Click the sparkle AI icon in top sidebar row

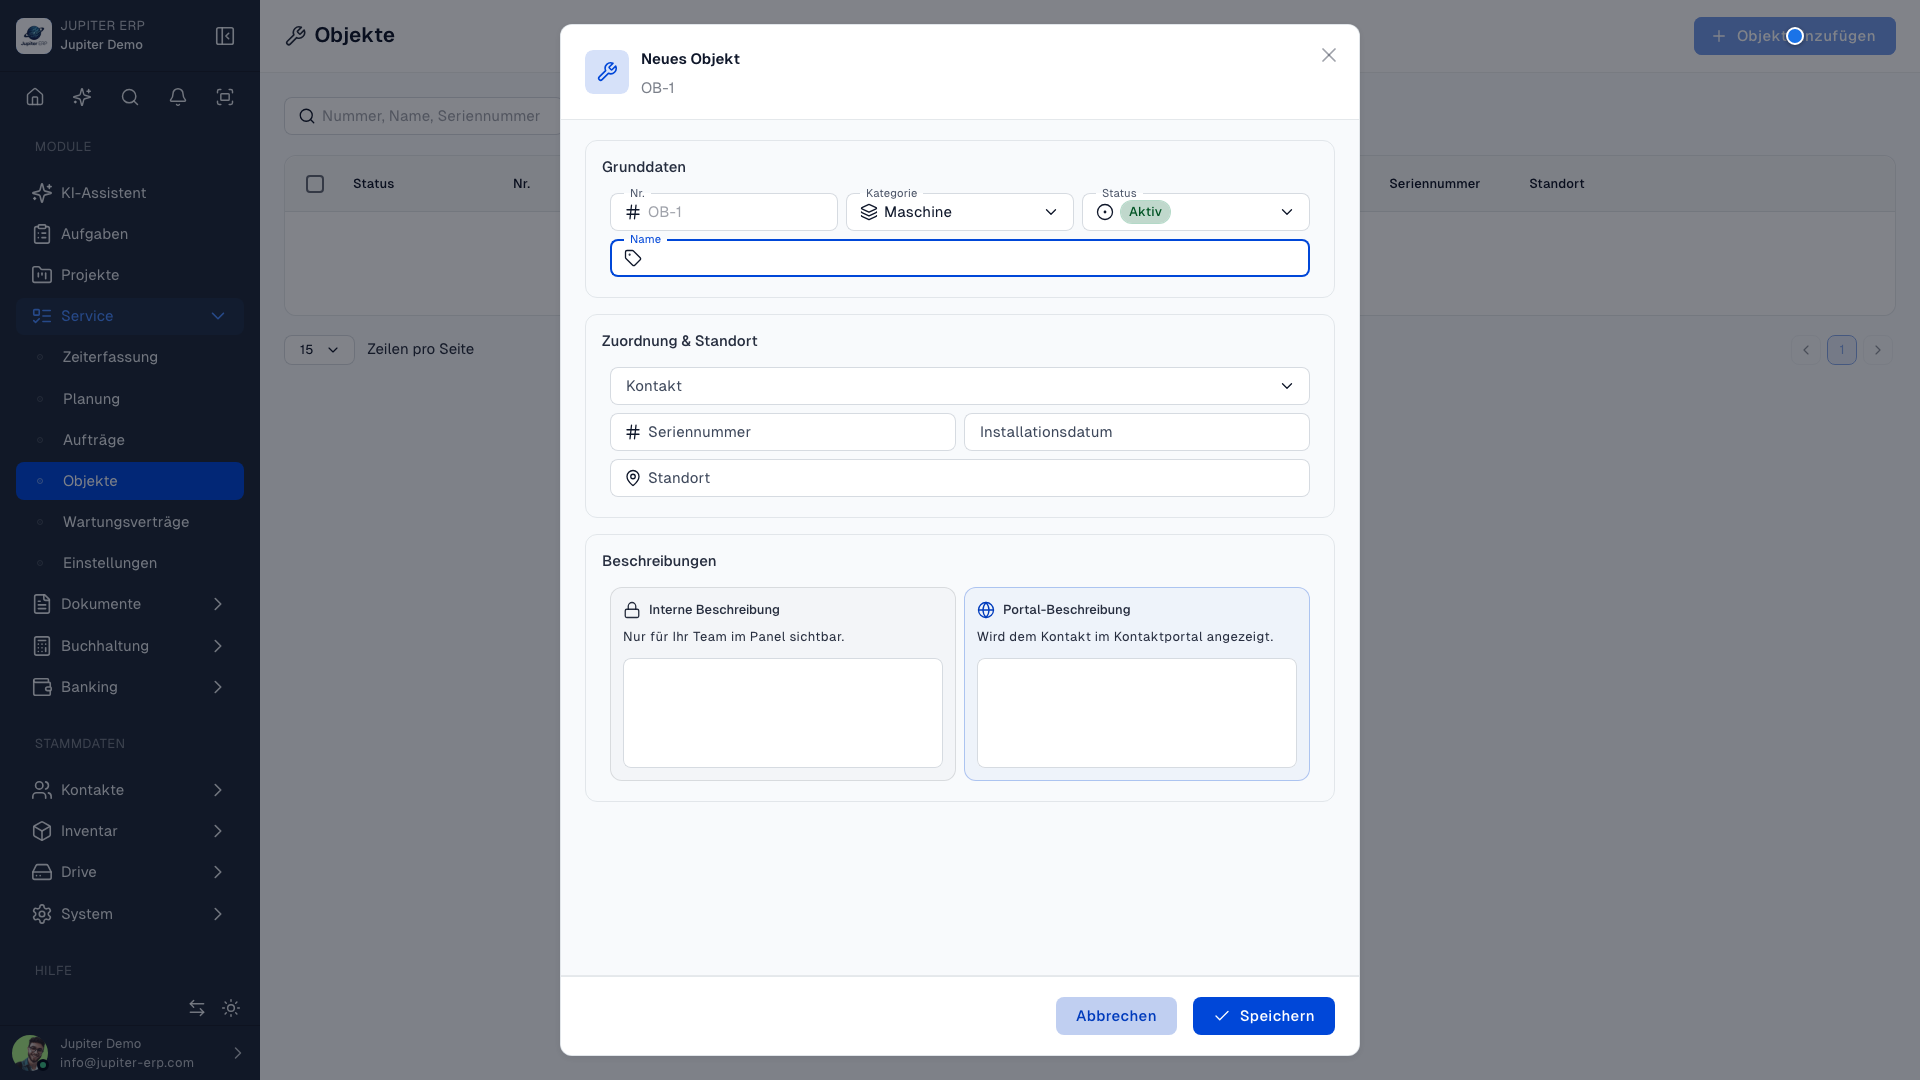pos(82,97)
